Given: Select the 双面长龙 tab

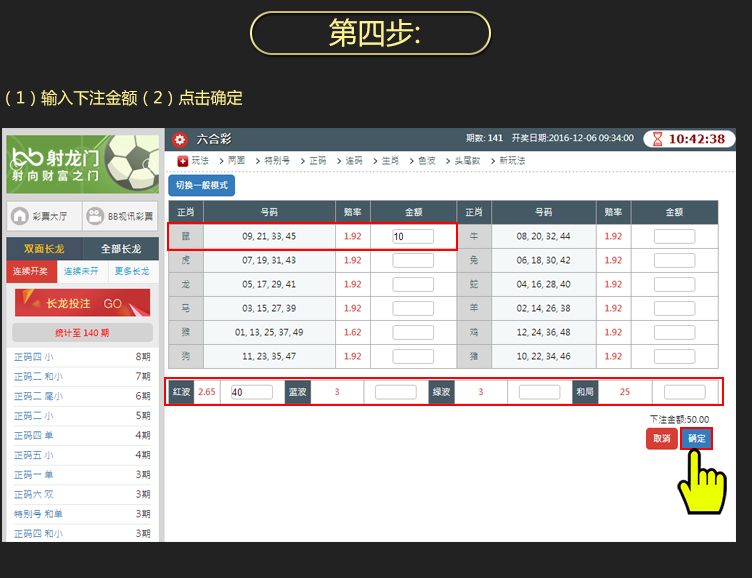Looking at the screenshot, I should [44, 249].
